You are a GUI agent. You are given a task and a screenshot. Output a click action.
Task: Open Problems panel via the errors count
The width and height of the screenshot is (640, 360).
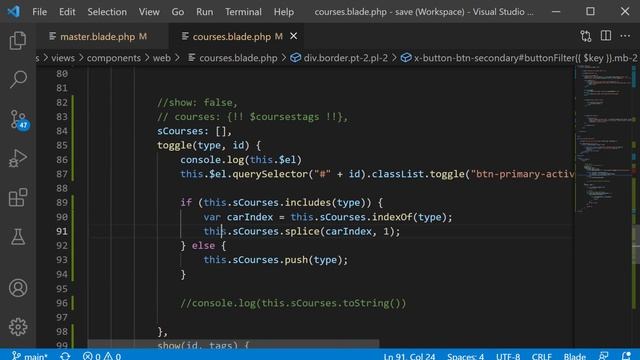(92, 356)
